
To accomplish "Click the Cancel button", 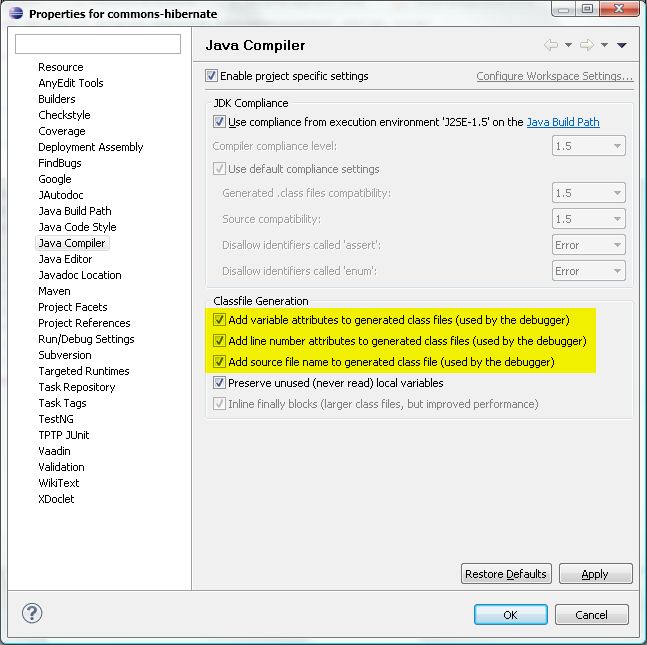I will (592, 614).
